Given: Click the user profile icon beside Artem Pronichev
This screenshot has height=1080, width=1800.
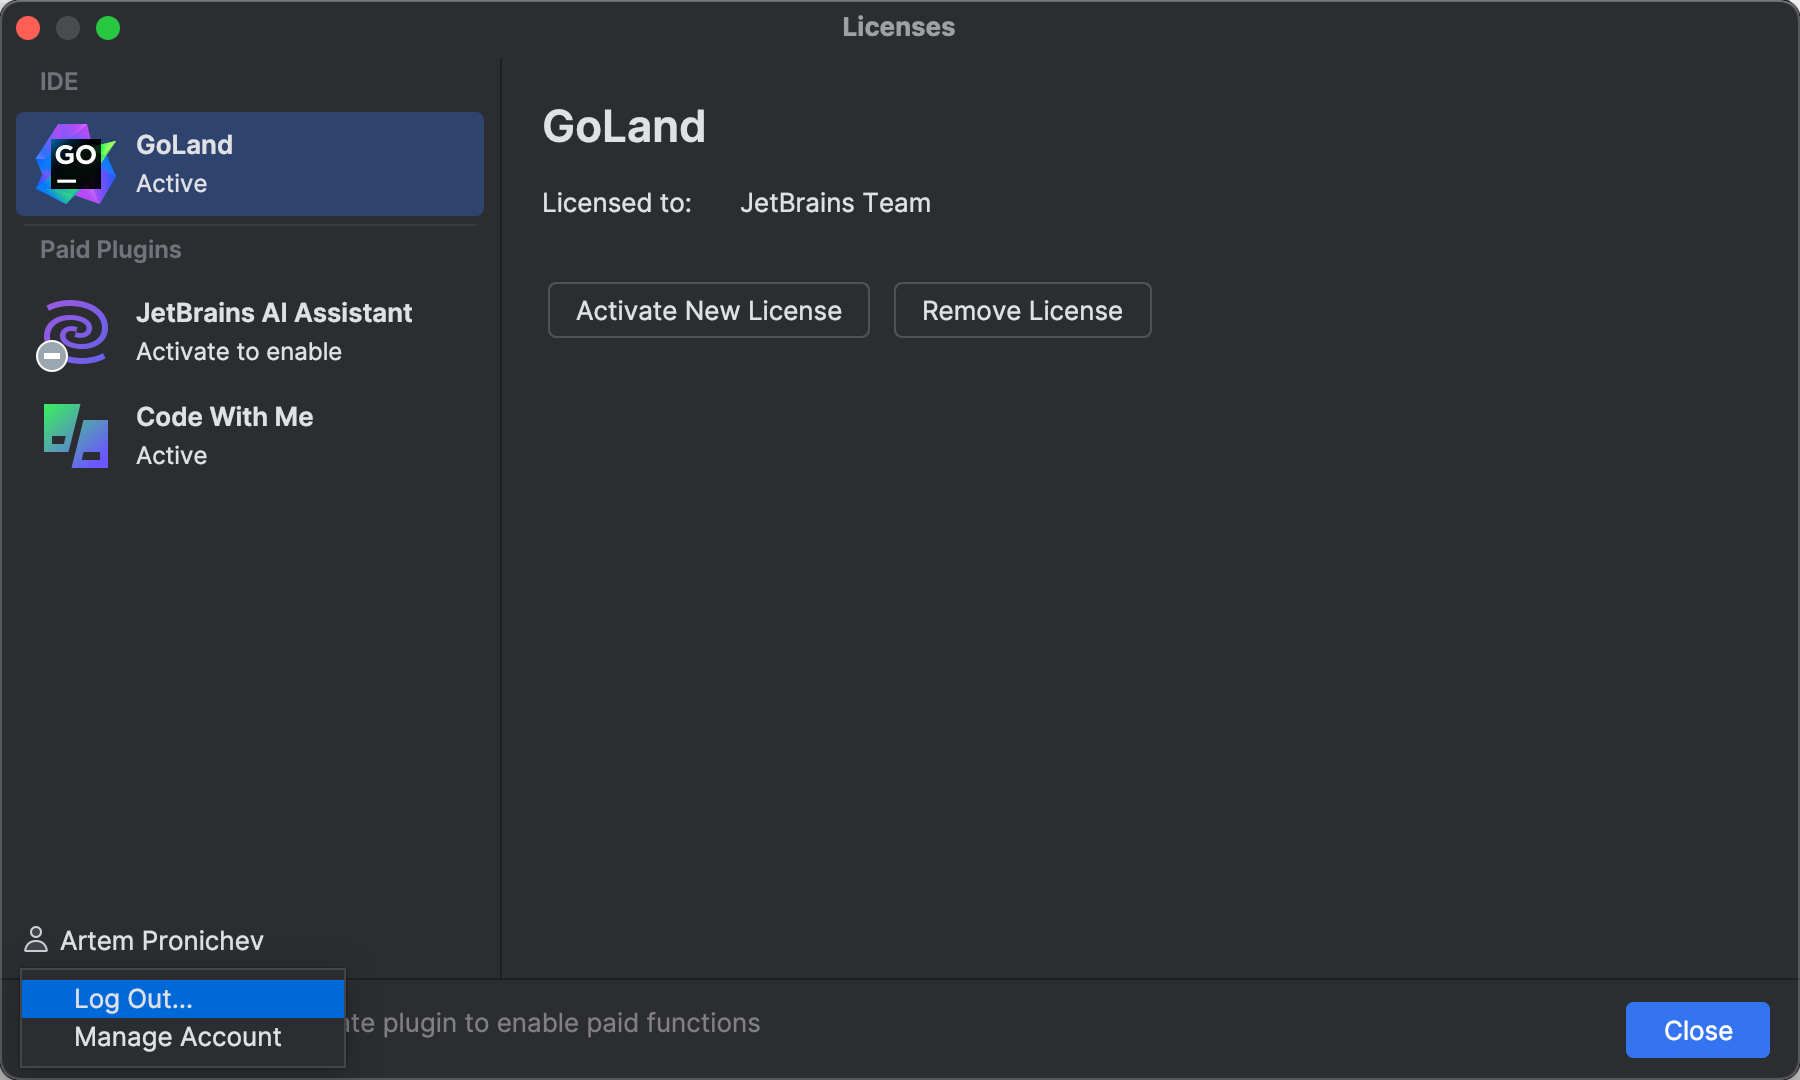Looking at the screenshot, I should tap(37, 939).
